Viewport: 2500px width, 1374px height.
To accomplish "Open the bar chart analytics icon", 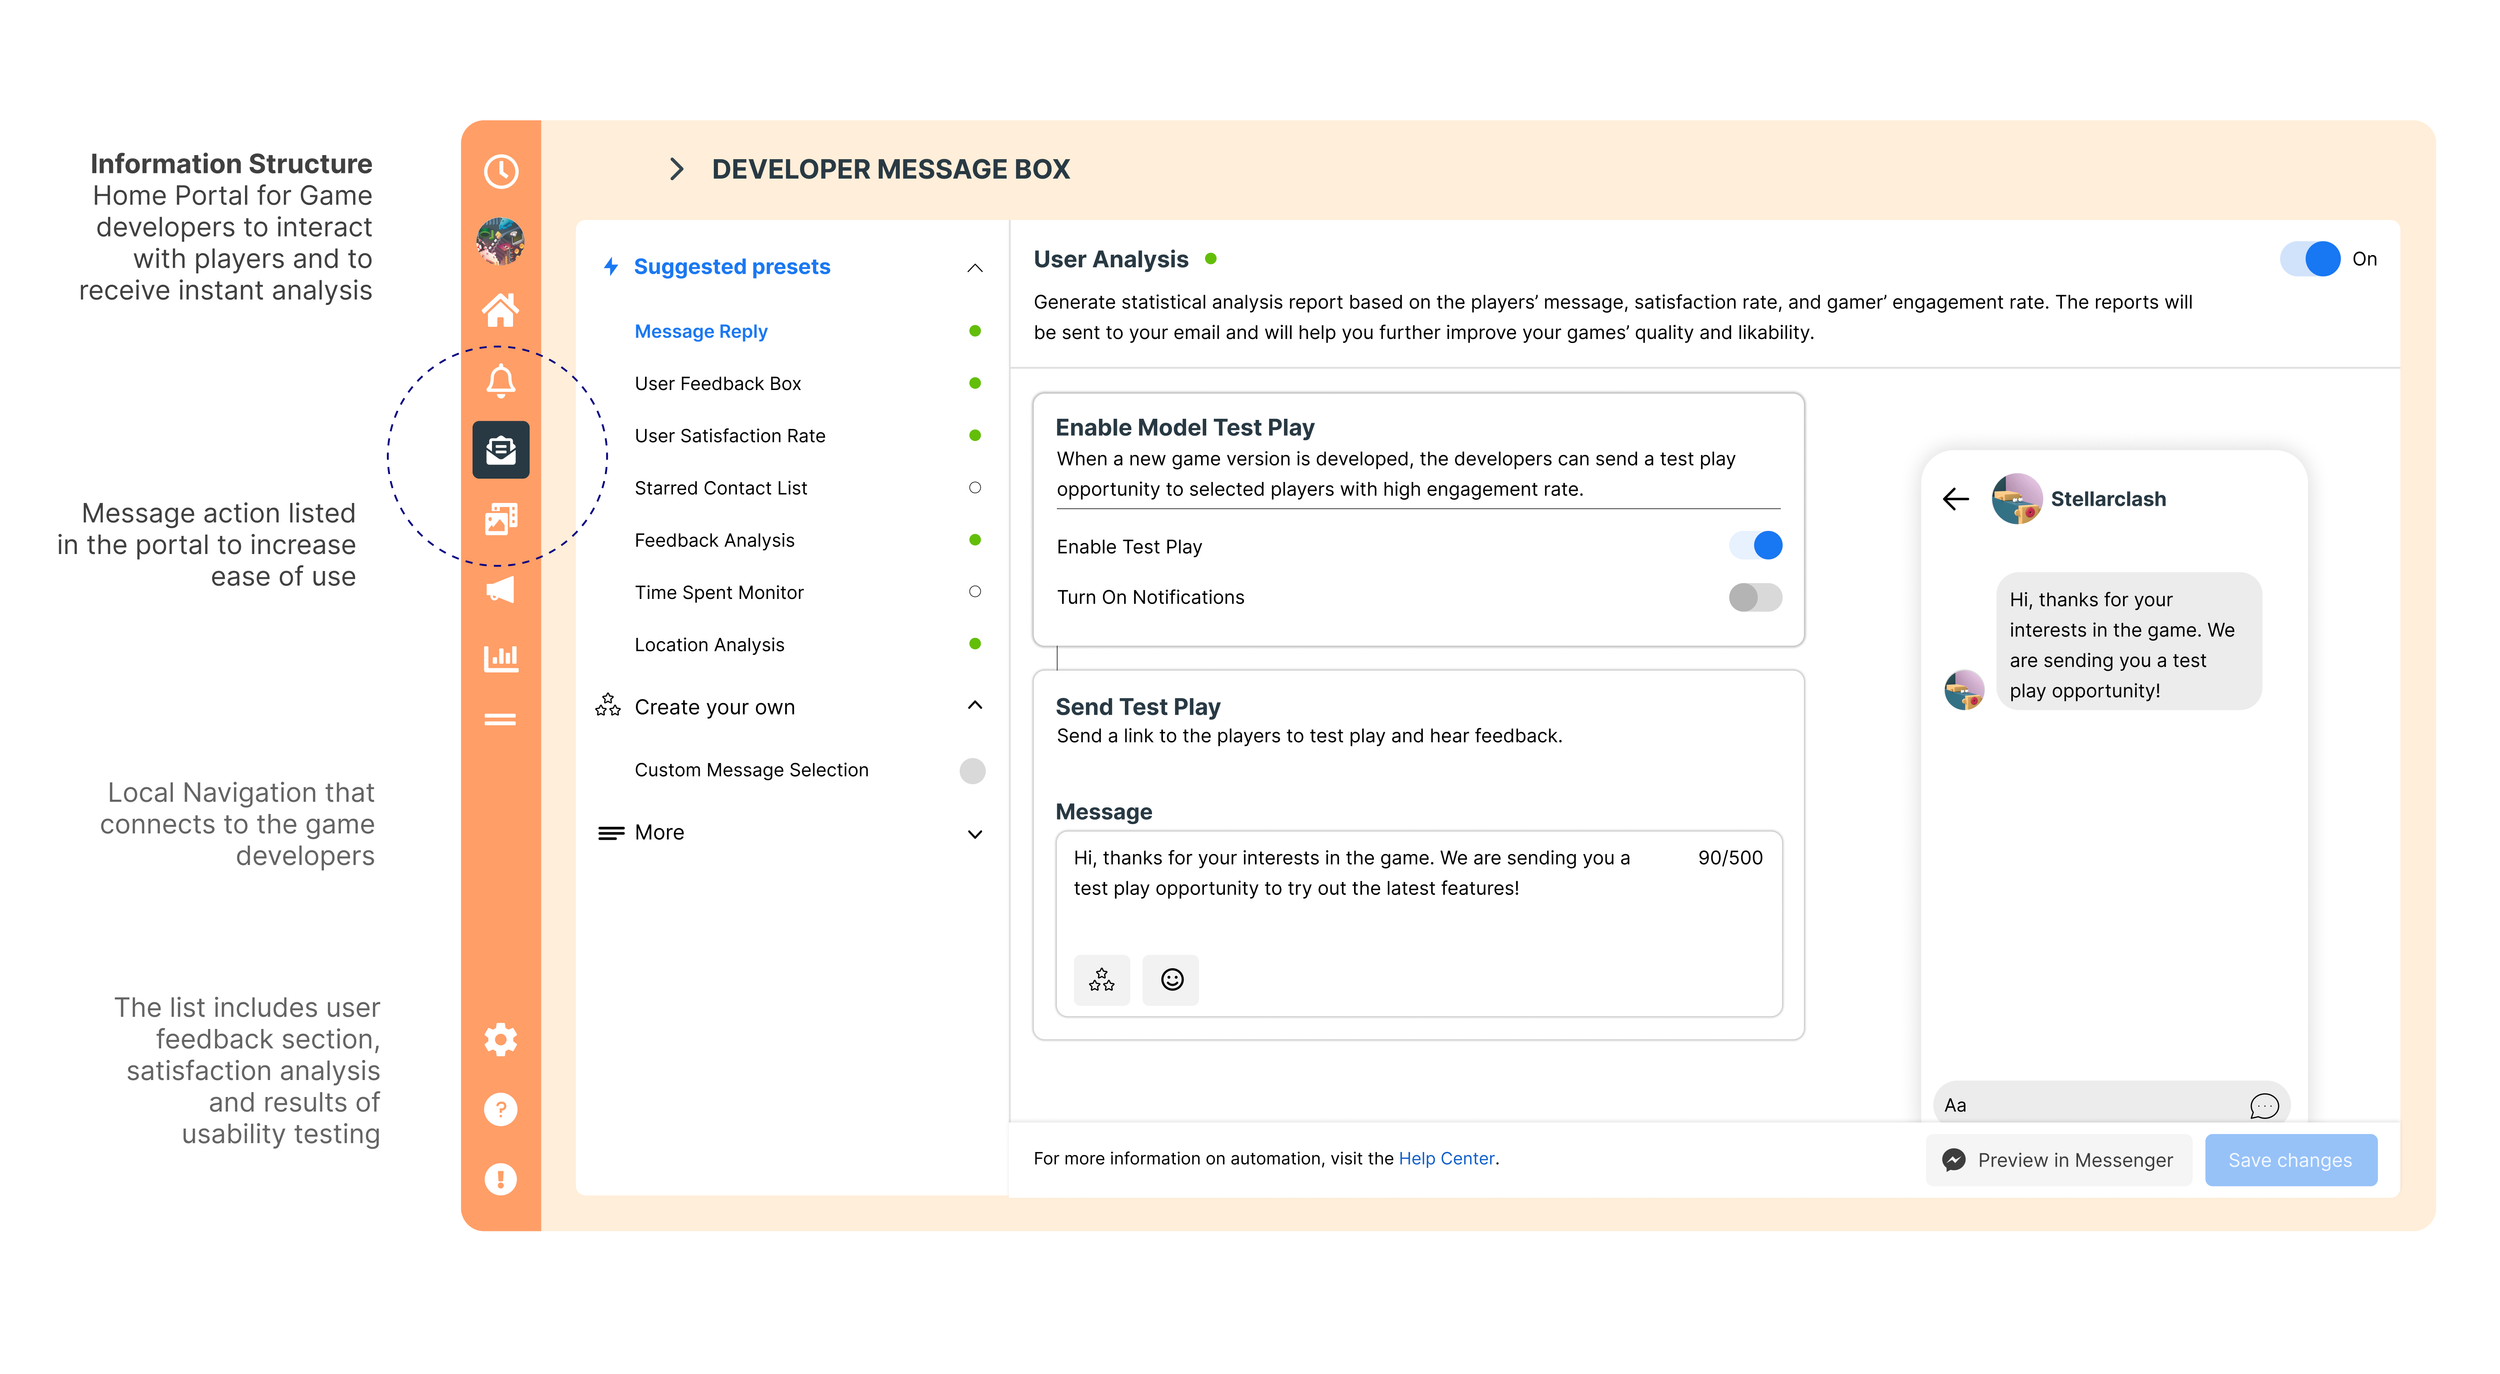I will (500, 658).
